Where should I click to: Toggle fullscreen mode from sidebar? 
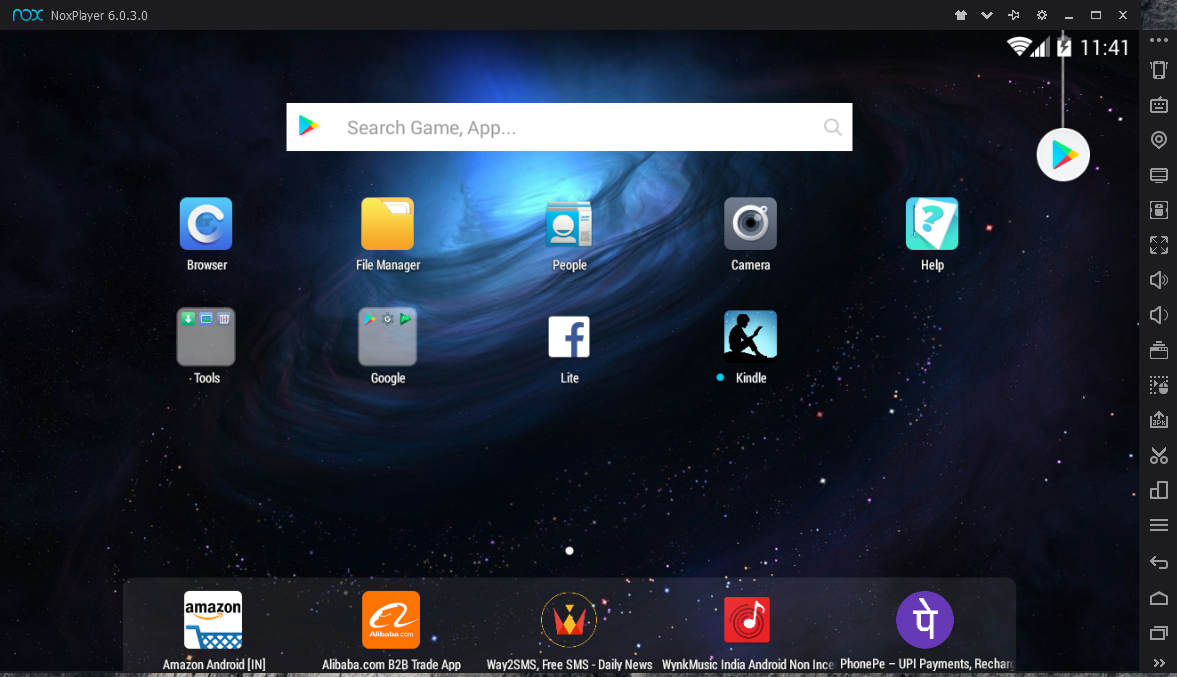1159,245
